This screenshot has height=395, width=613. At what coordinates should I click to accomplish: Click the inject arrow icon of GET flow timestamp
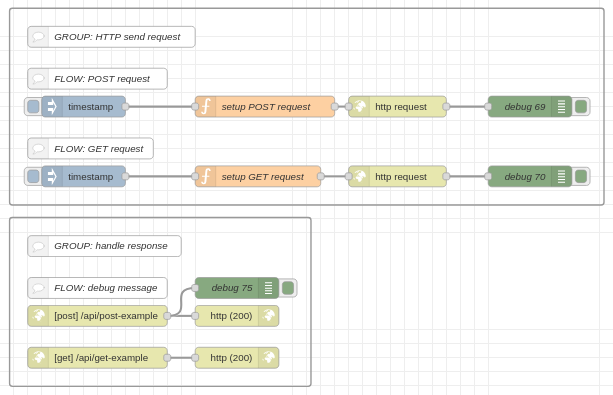click(x=52, y=177)
